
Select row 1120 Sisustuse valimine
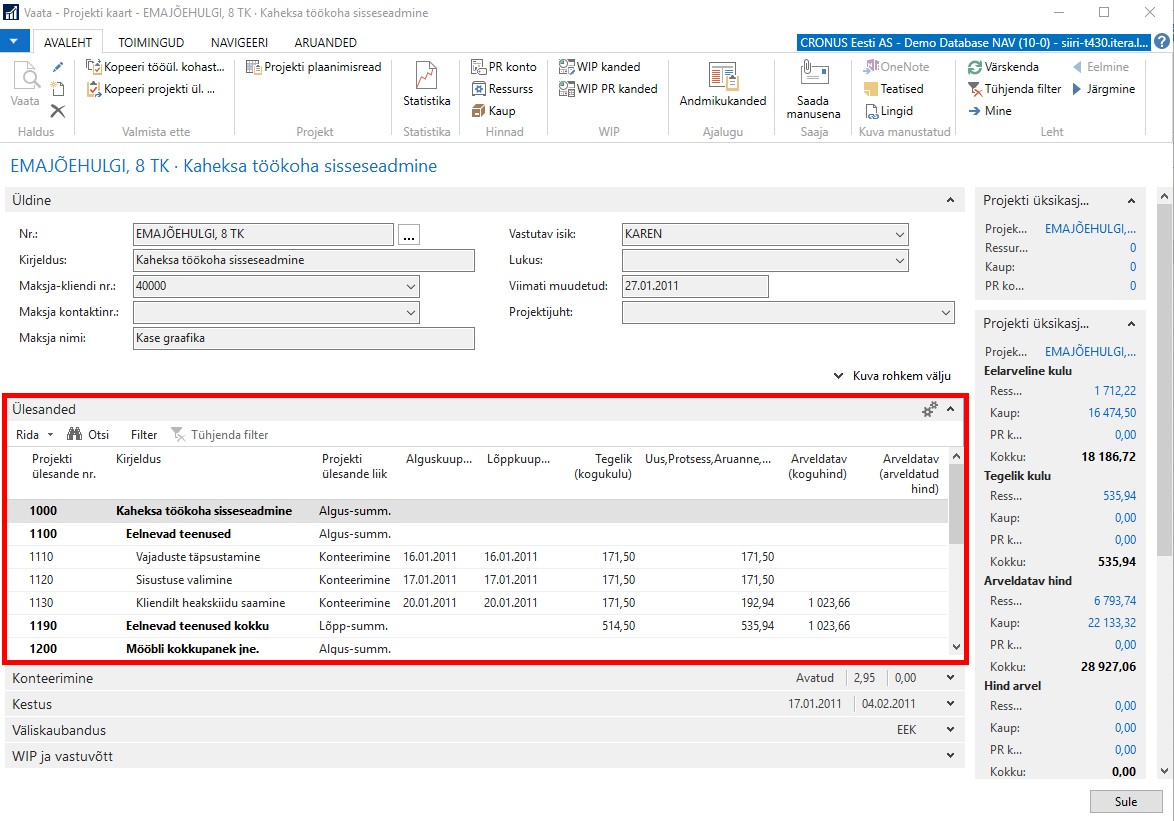click(478, 580)
